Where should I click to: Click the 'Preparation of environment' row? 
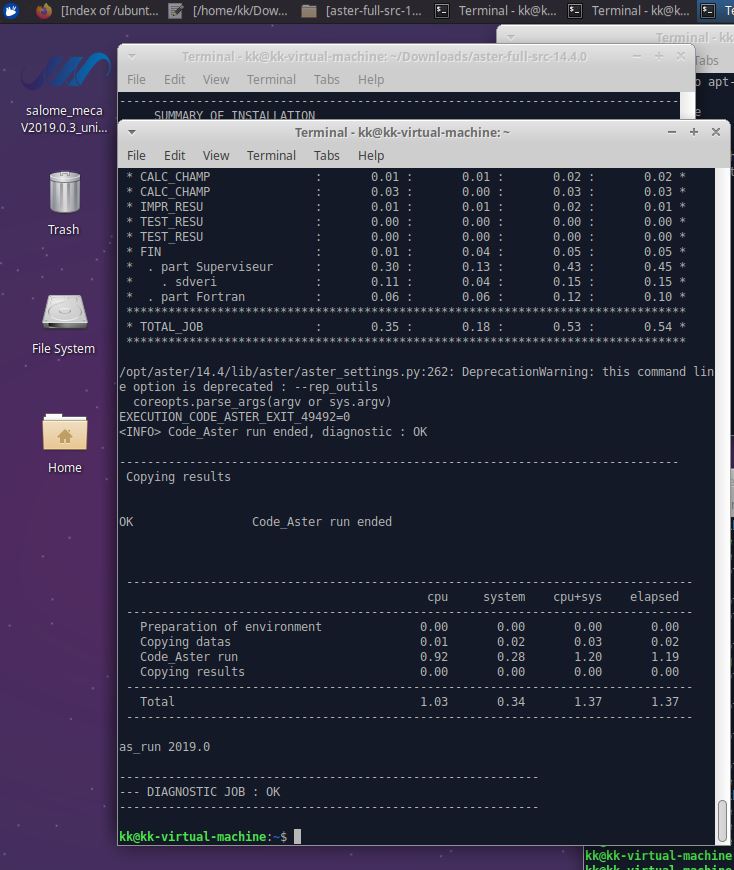[x=409, y=626]
